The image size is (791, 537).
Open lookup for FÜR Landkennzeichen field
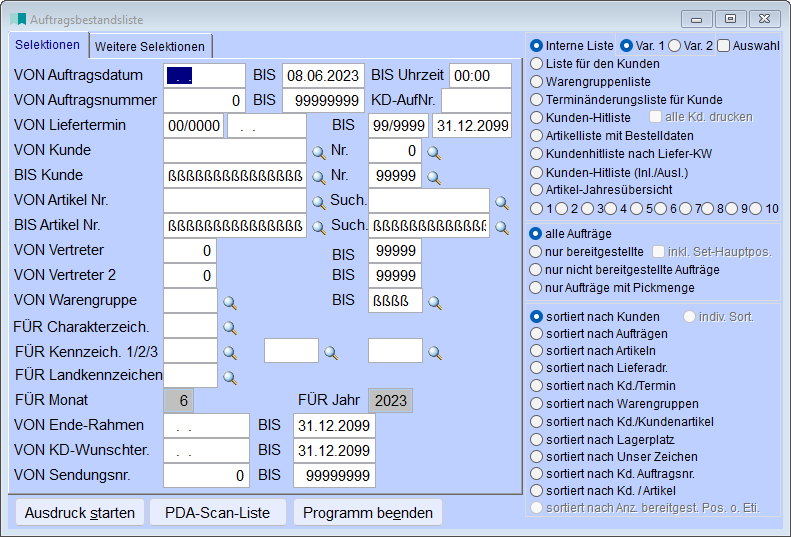click(229, 377)
